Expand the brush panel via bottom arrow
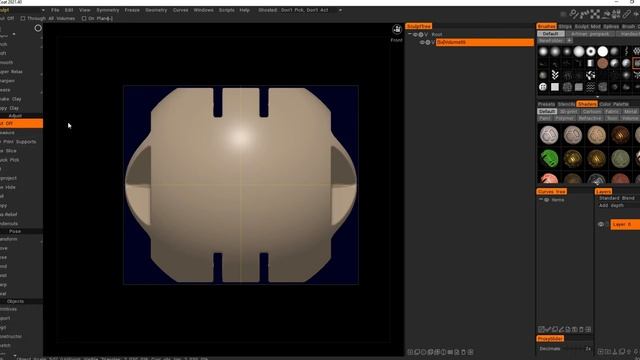 coord(597,97)
